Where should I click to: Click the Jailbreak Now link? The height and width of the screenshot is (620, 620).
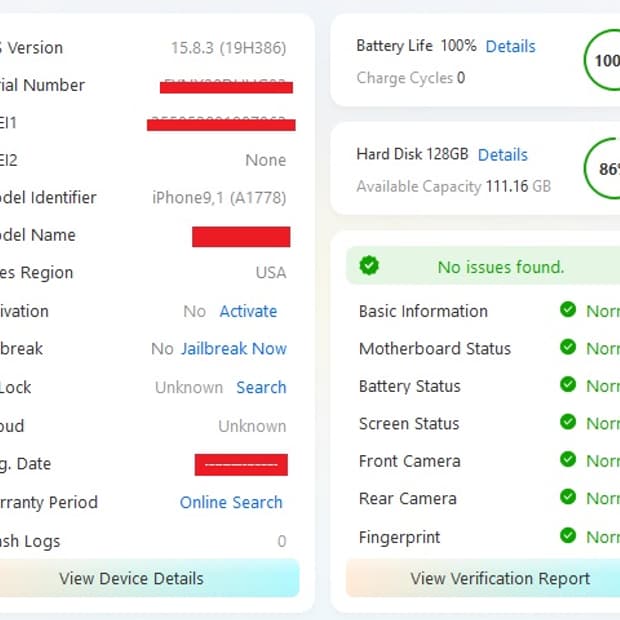point(234,348)
